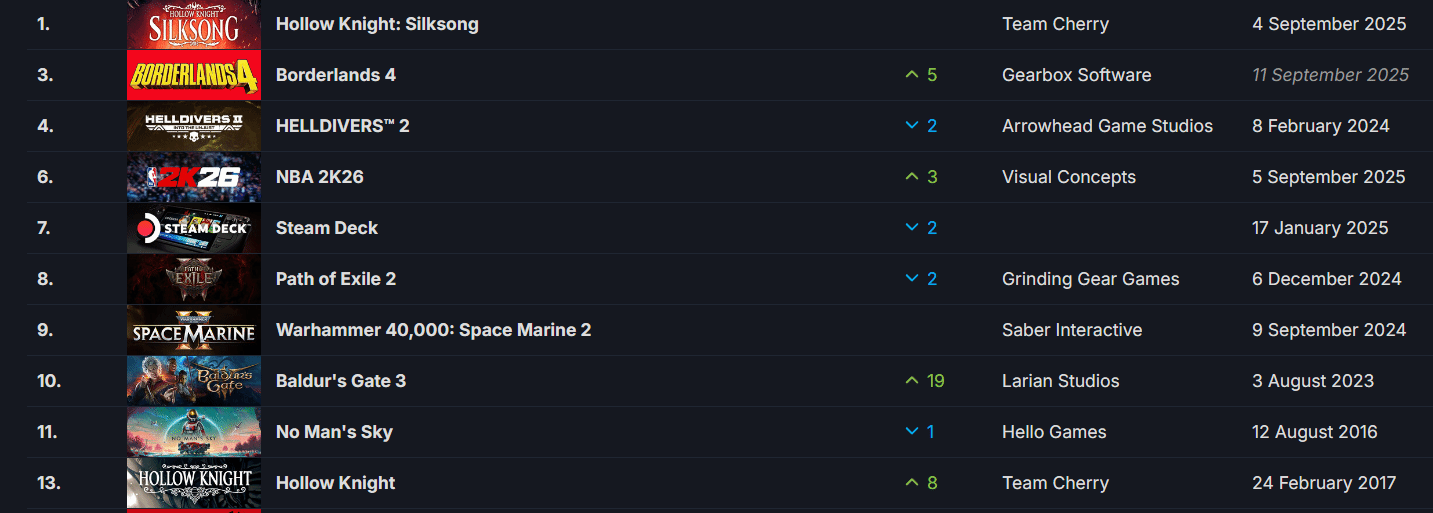Select the NBA 2K26 thumbnail image
1433x513 pixels.
click(x=193, y=177)
